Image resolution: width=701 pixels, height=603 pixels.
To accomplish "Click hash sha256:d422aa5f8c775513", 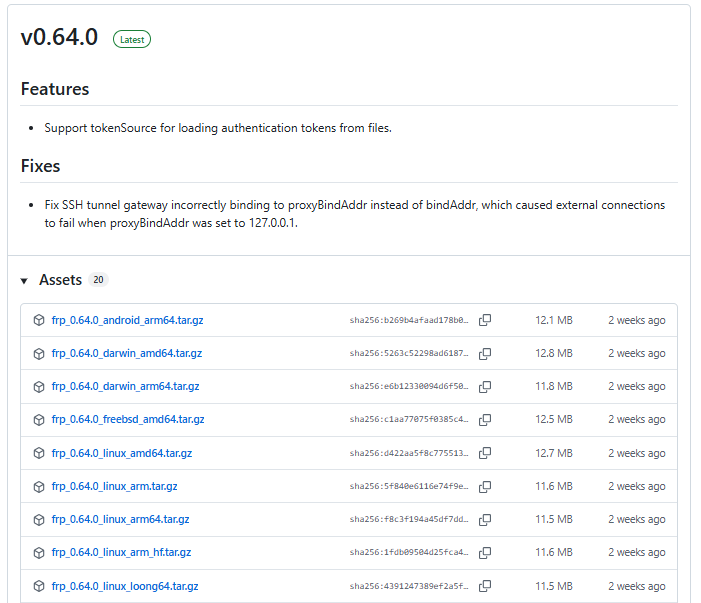I will click(x=409, y=453).
